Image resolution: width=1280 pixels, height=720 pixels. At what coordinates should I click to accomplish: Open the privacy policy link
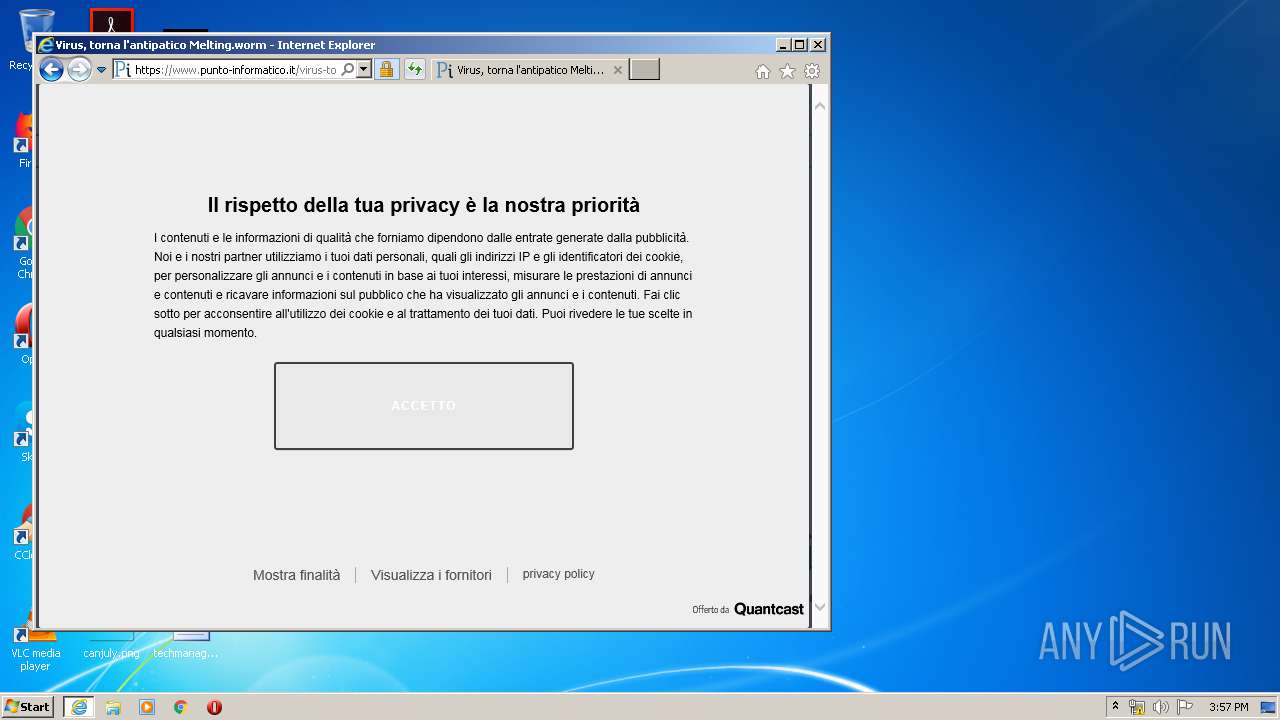tap(558, 574)
